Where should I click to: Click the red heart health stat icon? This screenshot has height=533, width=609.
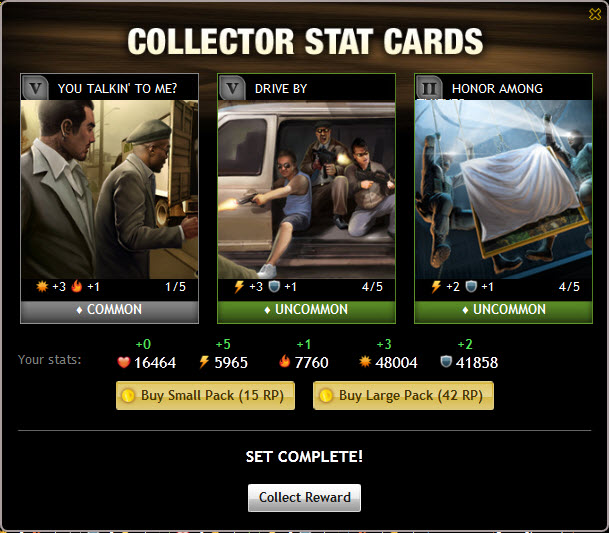pos(124,362)
